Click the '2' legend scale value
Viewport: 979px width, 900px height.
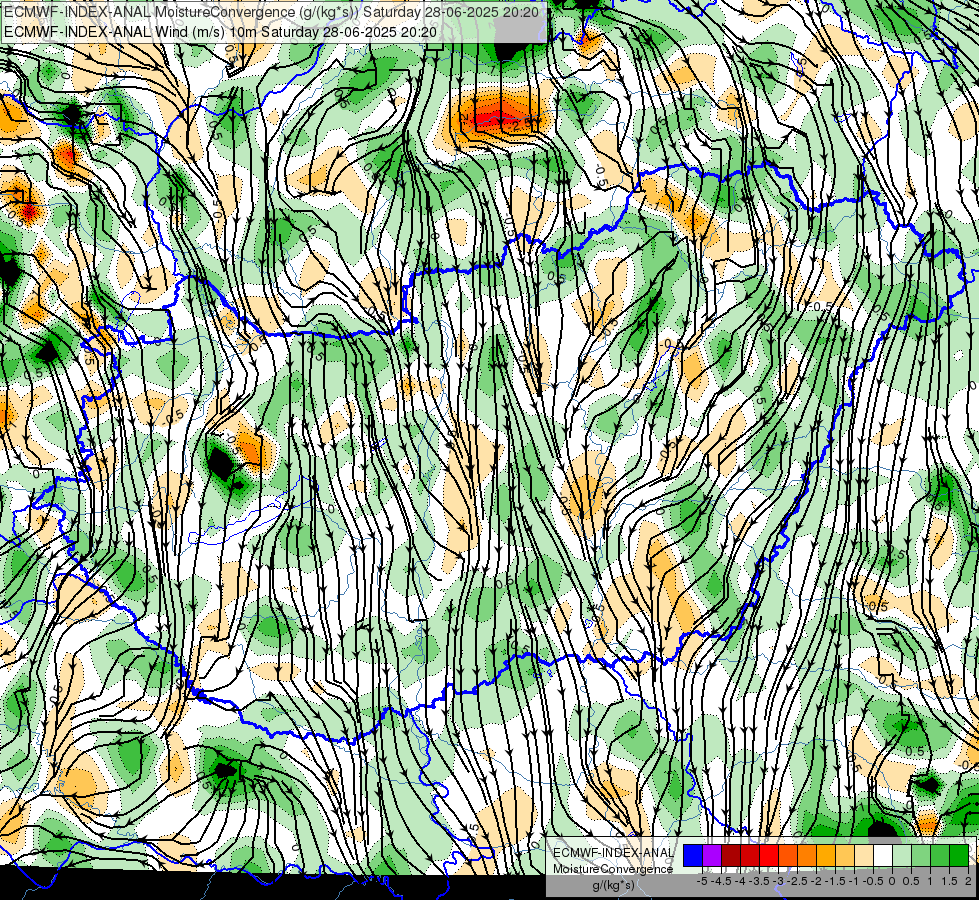968,881
